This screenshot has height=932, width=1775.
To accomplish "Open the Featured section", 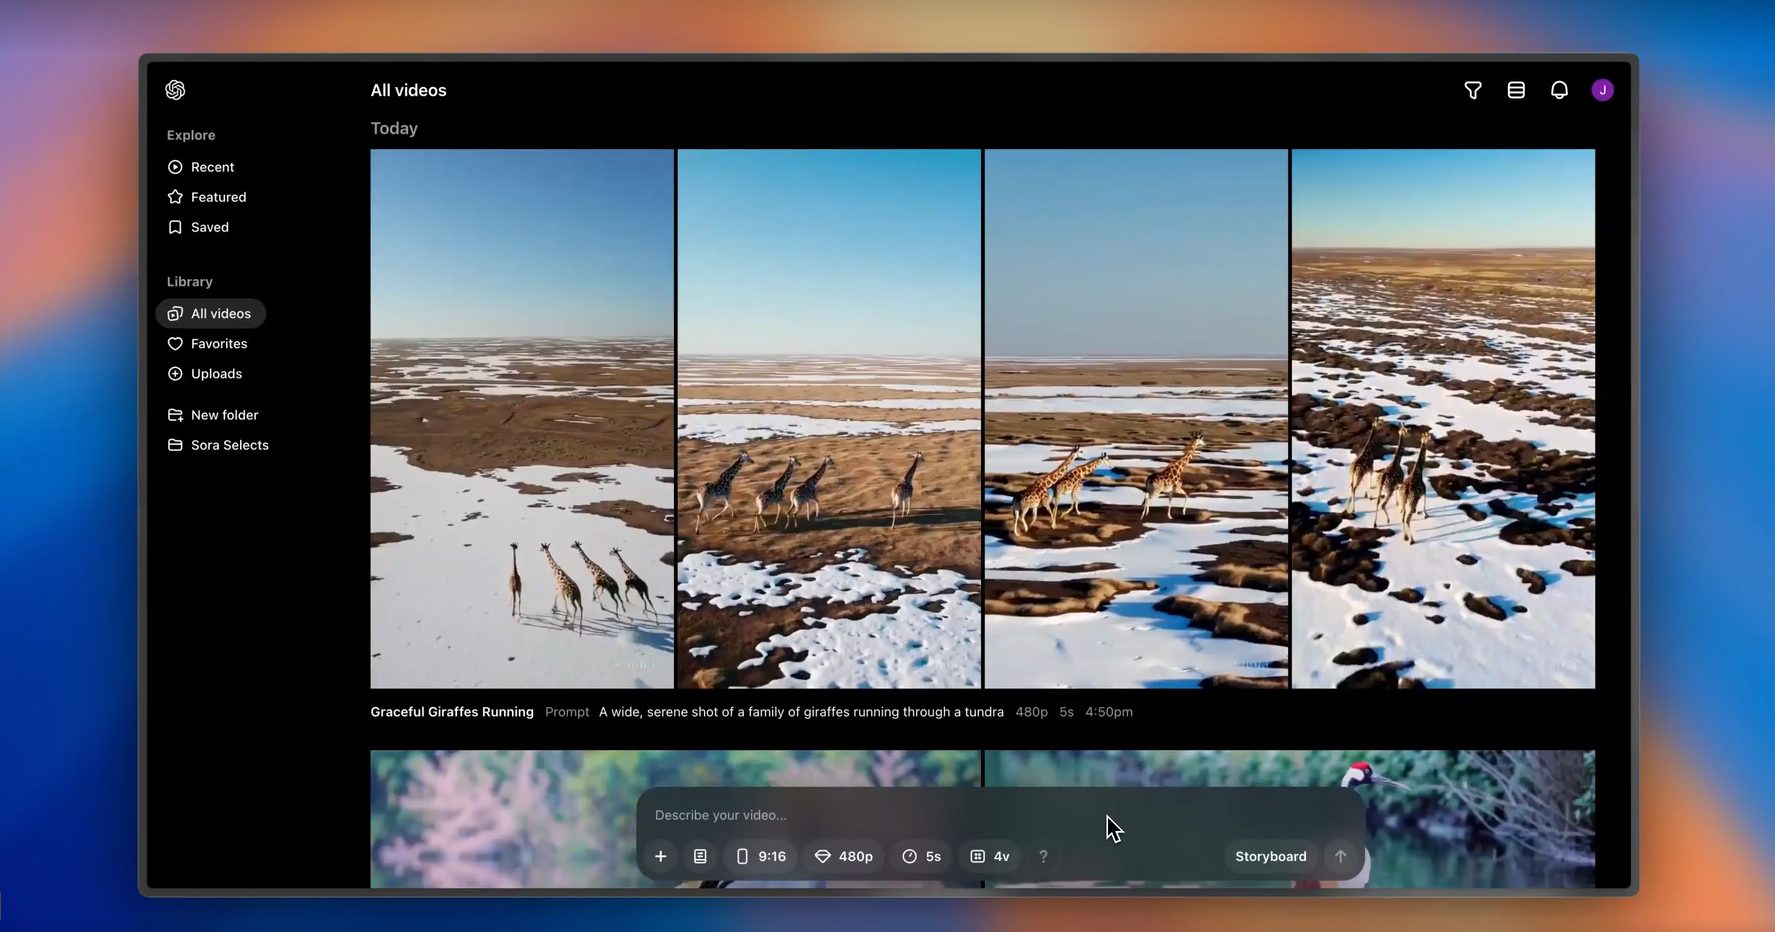I will tap(218, 197).
